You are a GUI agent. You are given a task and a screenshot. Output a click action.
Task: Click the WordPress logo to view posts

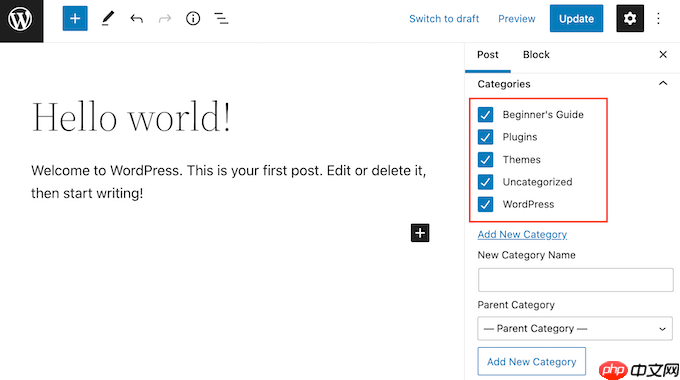21,20
